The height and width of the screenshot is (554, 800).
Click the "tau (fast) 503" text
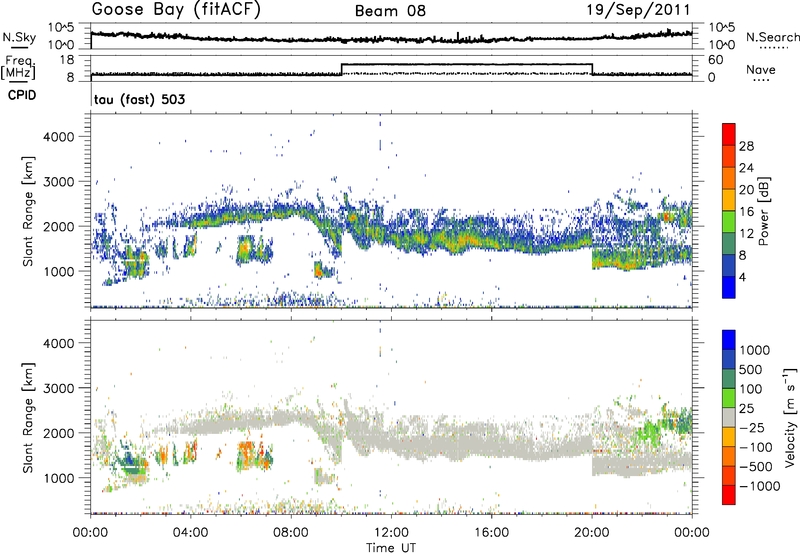139,99
